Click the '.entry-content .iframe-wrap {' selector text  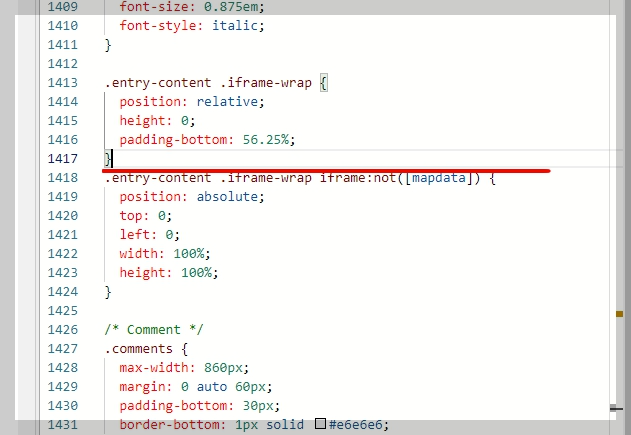click(x=216, y=83)
